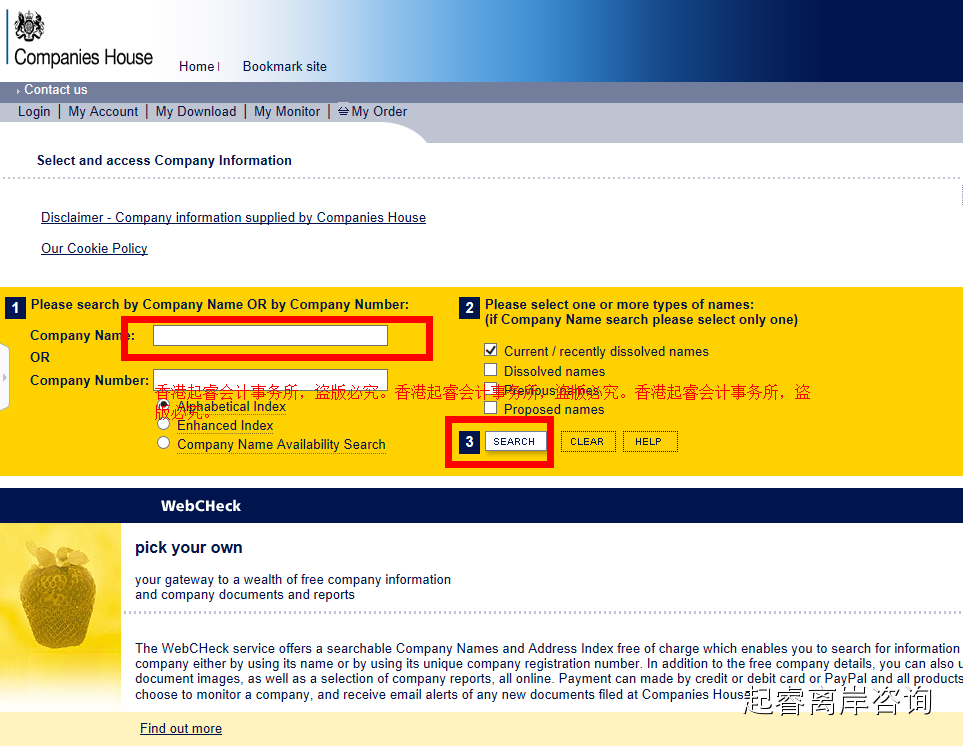Click the HELP button
The image size is (963, 750).
pyautogui.click(x=650, y=442)
